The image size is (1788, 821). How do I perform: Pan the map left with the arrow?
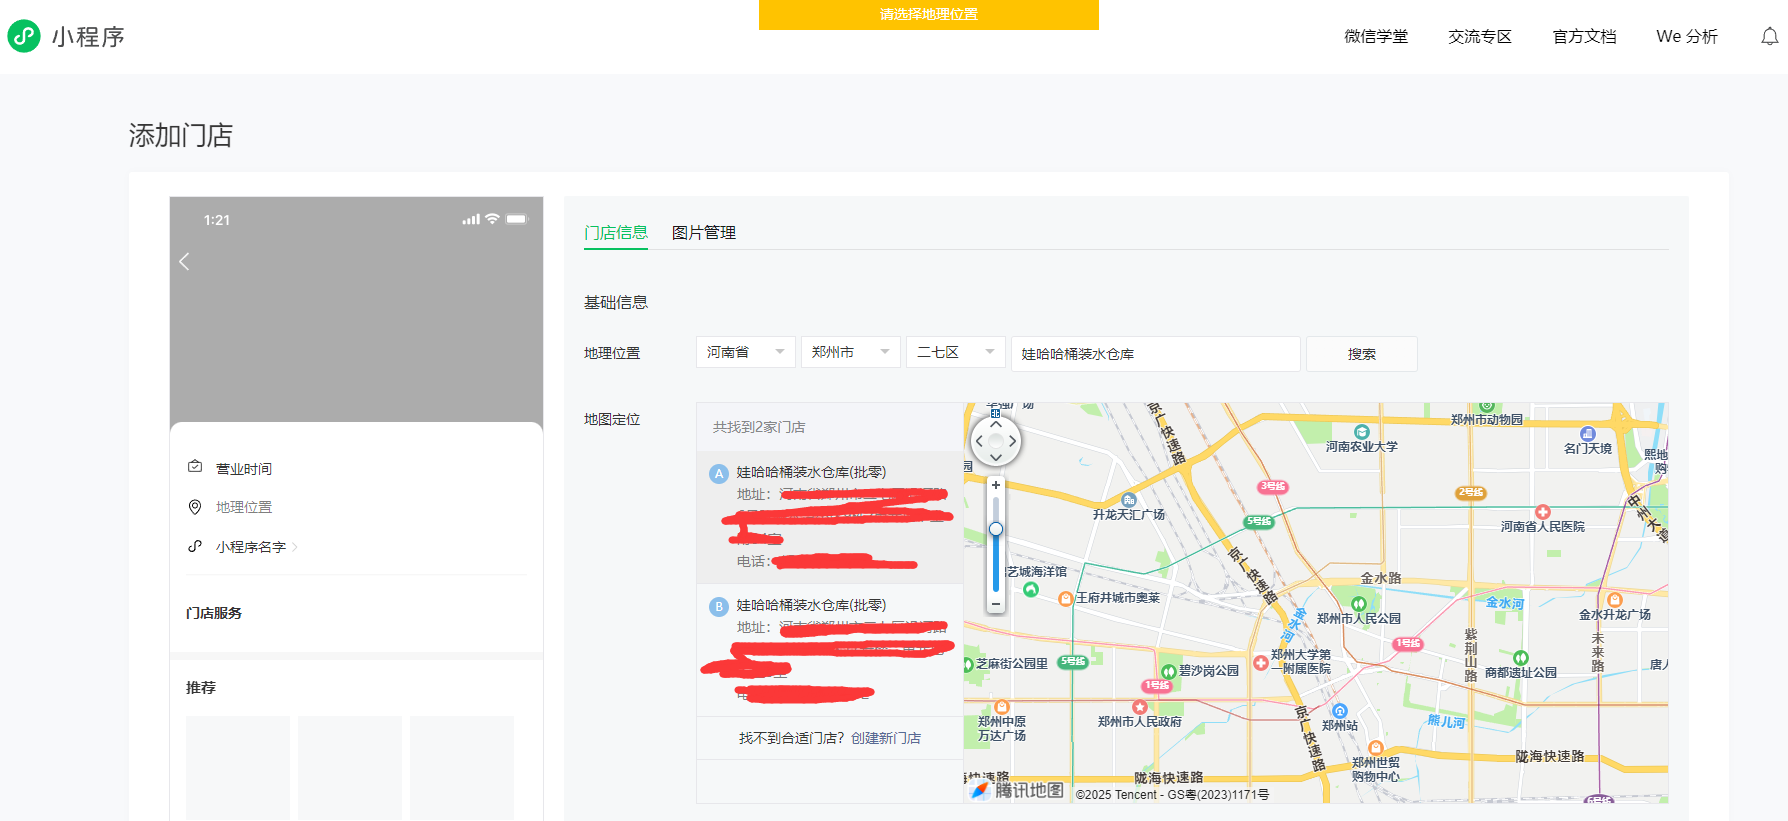coord(979,440)
